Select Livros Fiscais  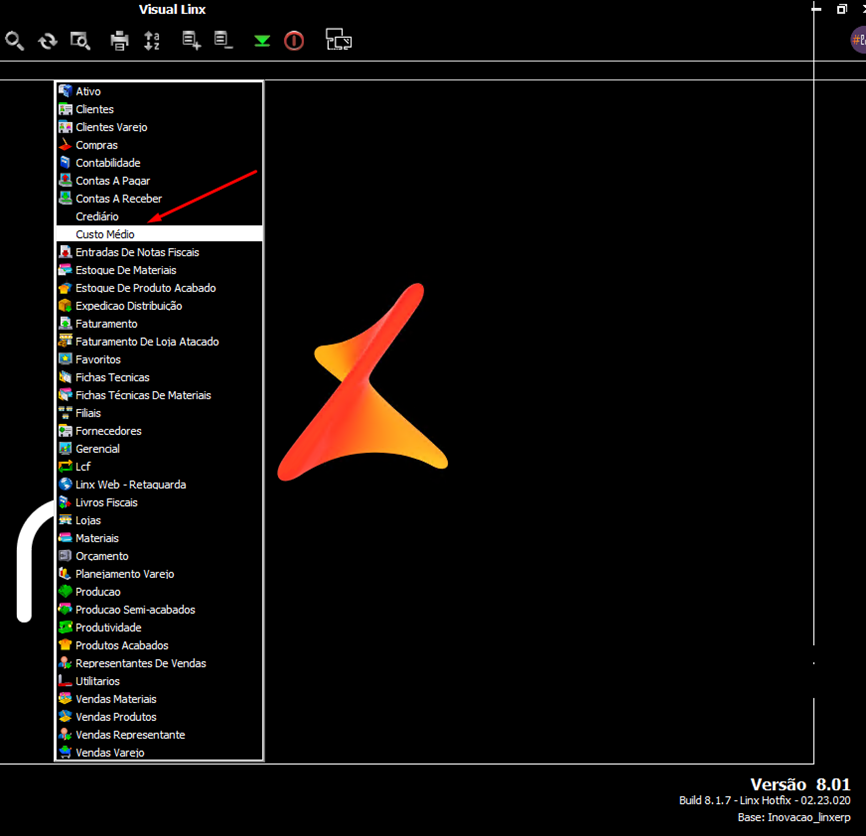(x=159, y=502)
